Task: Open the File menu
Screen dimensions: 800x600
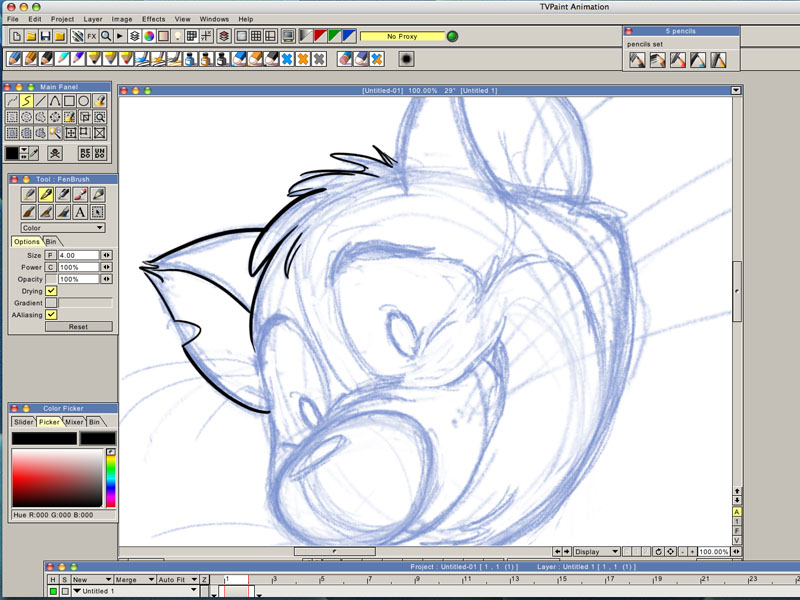Action: [13, 19]
